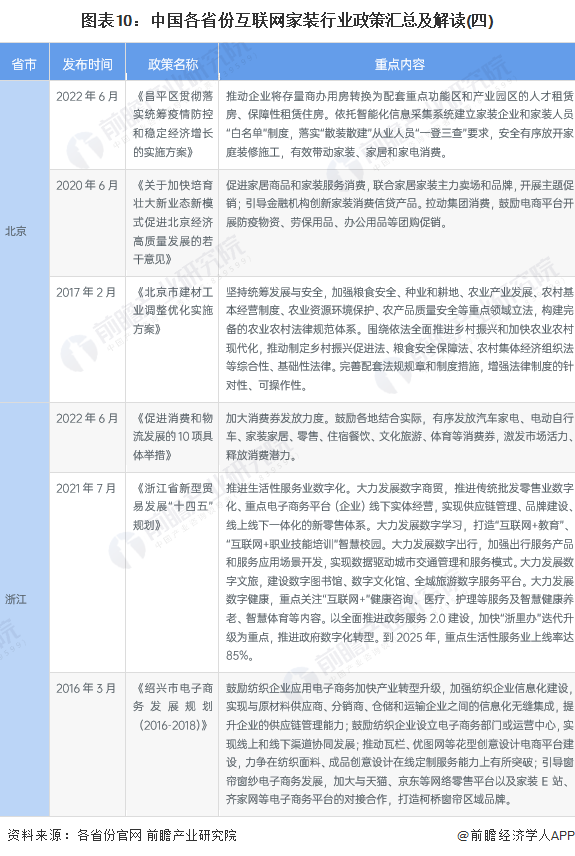Click the 2016年3月 date cell
The width and height of the screenshot is (575, 856).
coord(86,688)
